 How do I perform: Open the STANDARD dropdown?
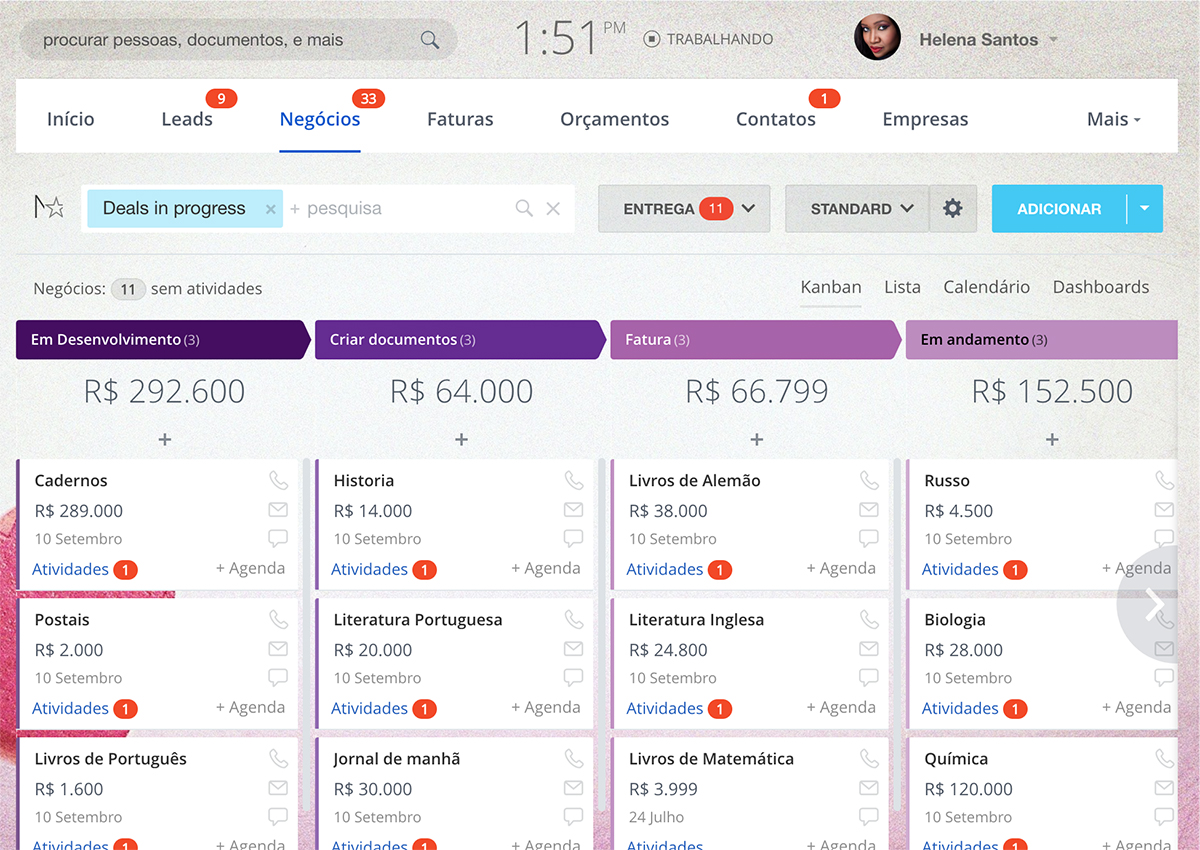click(x=857, y=209)
